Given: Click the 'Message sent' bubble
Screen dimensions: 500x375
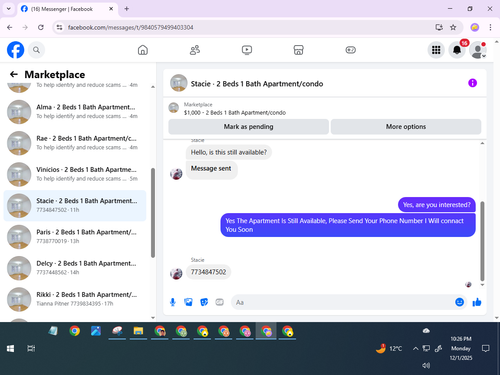Looking at the screenshot, I should [x=211, y=169].
